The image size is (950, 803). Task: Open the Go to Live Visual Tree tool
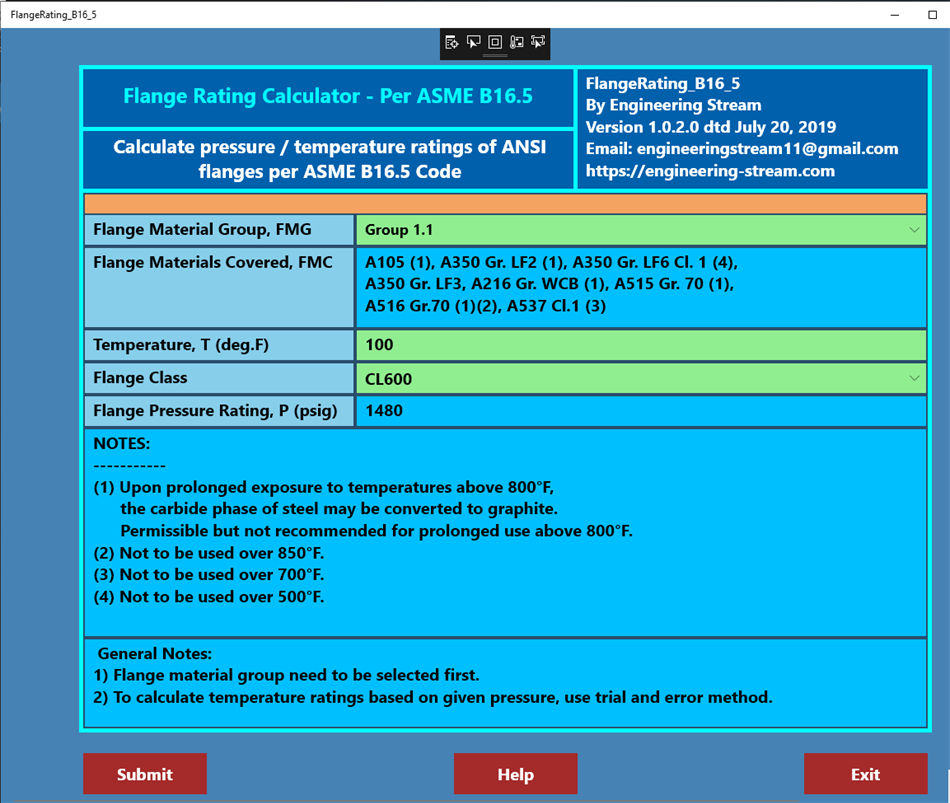tap(452, 44)
